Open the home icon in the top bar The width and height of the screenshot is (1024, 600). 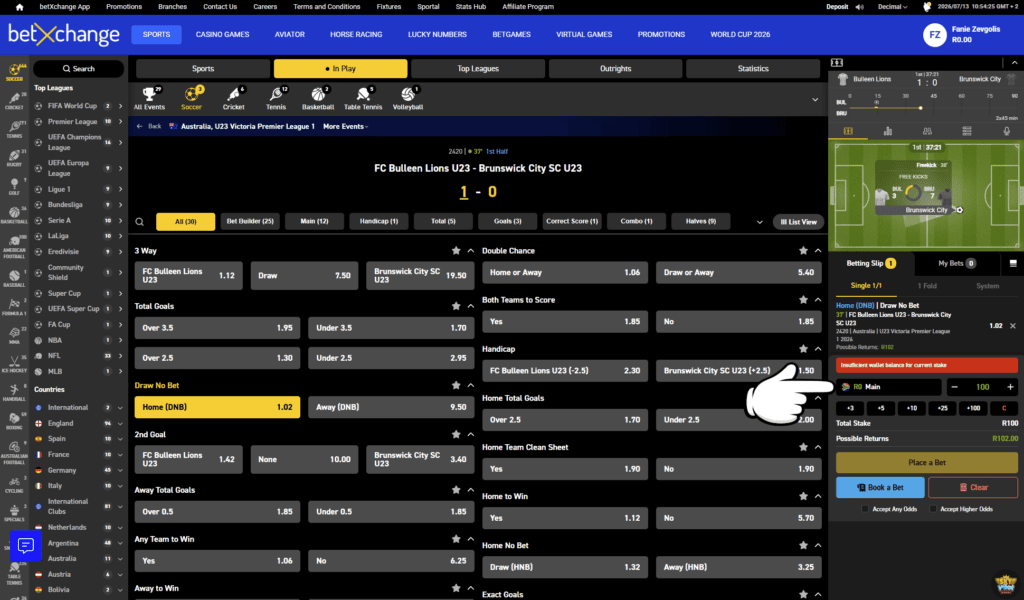[19, 7]
